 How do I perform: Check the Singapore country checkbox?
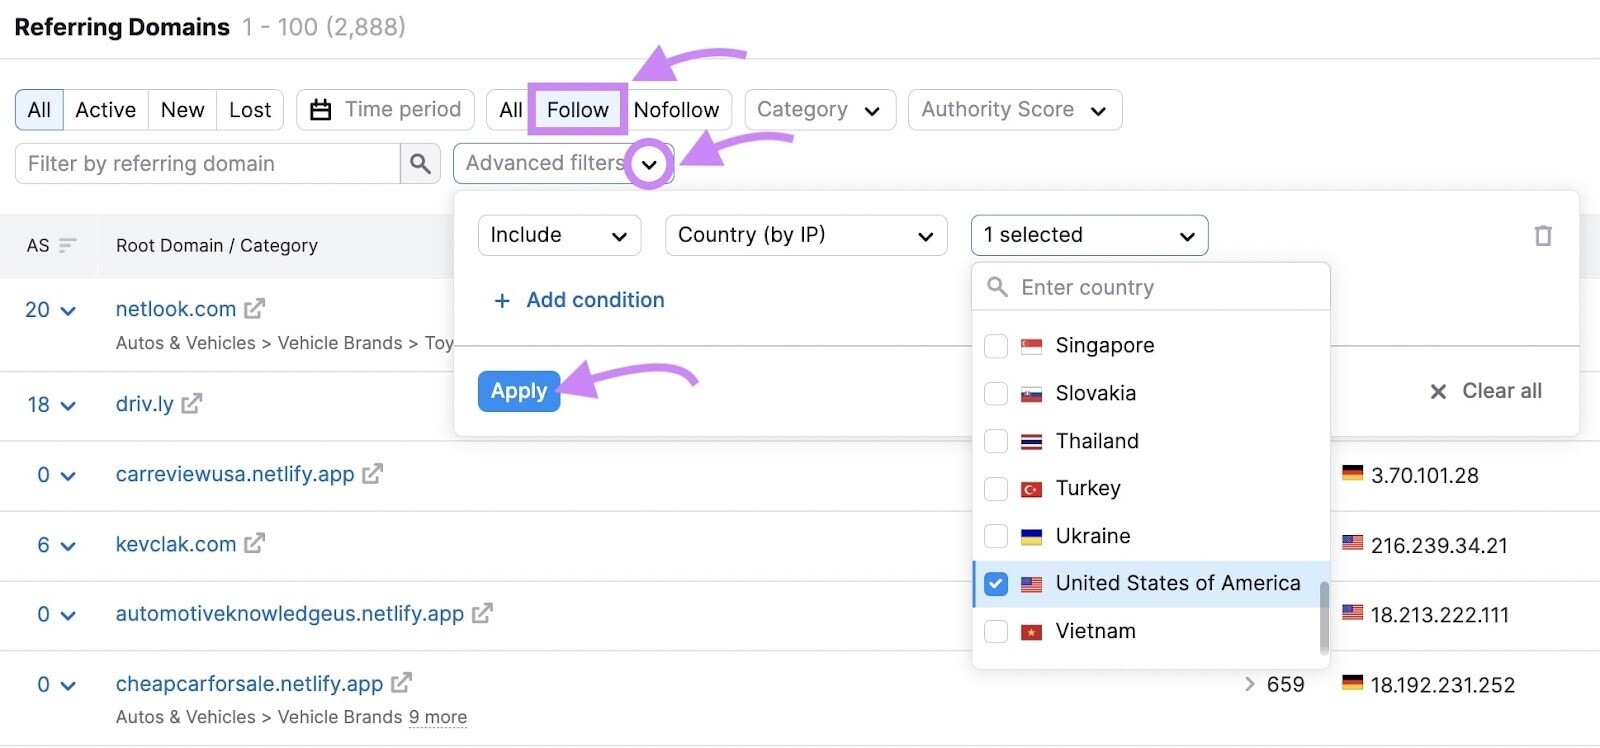996,346
